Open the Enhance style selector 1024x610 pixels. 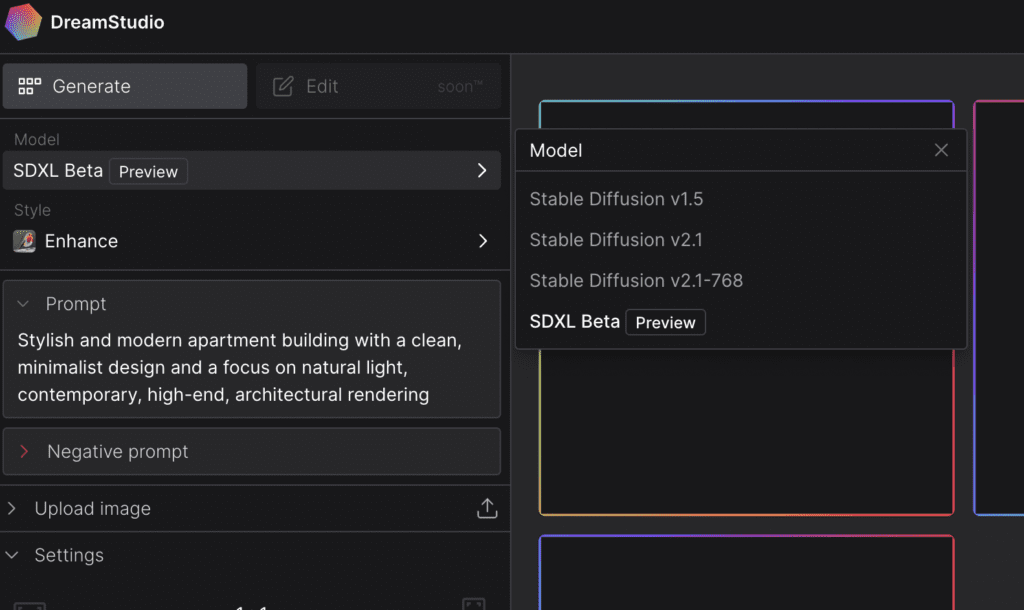(251, 241)
